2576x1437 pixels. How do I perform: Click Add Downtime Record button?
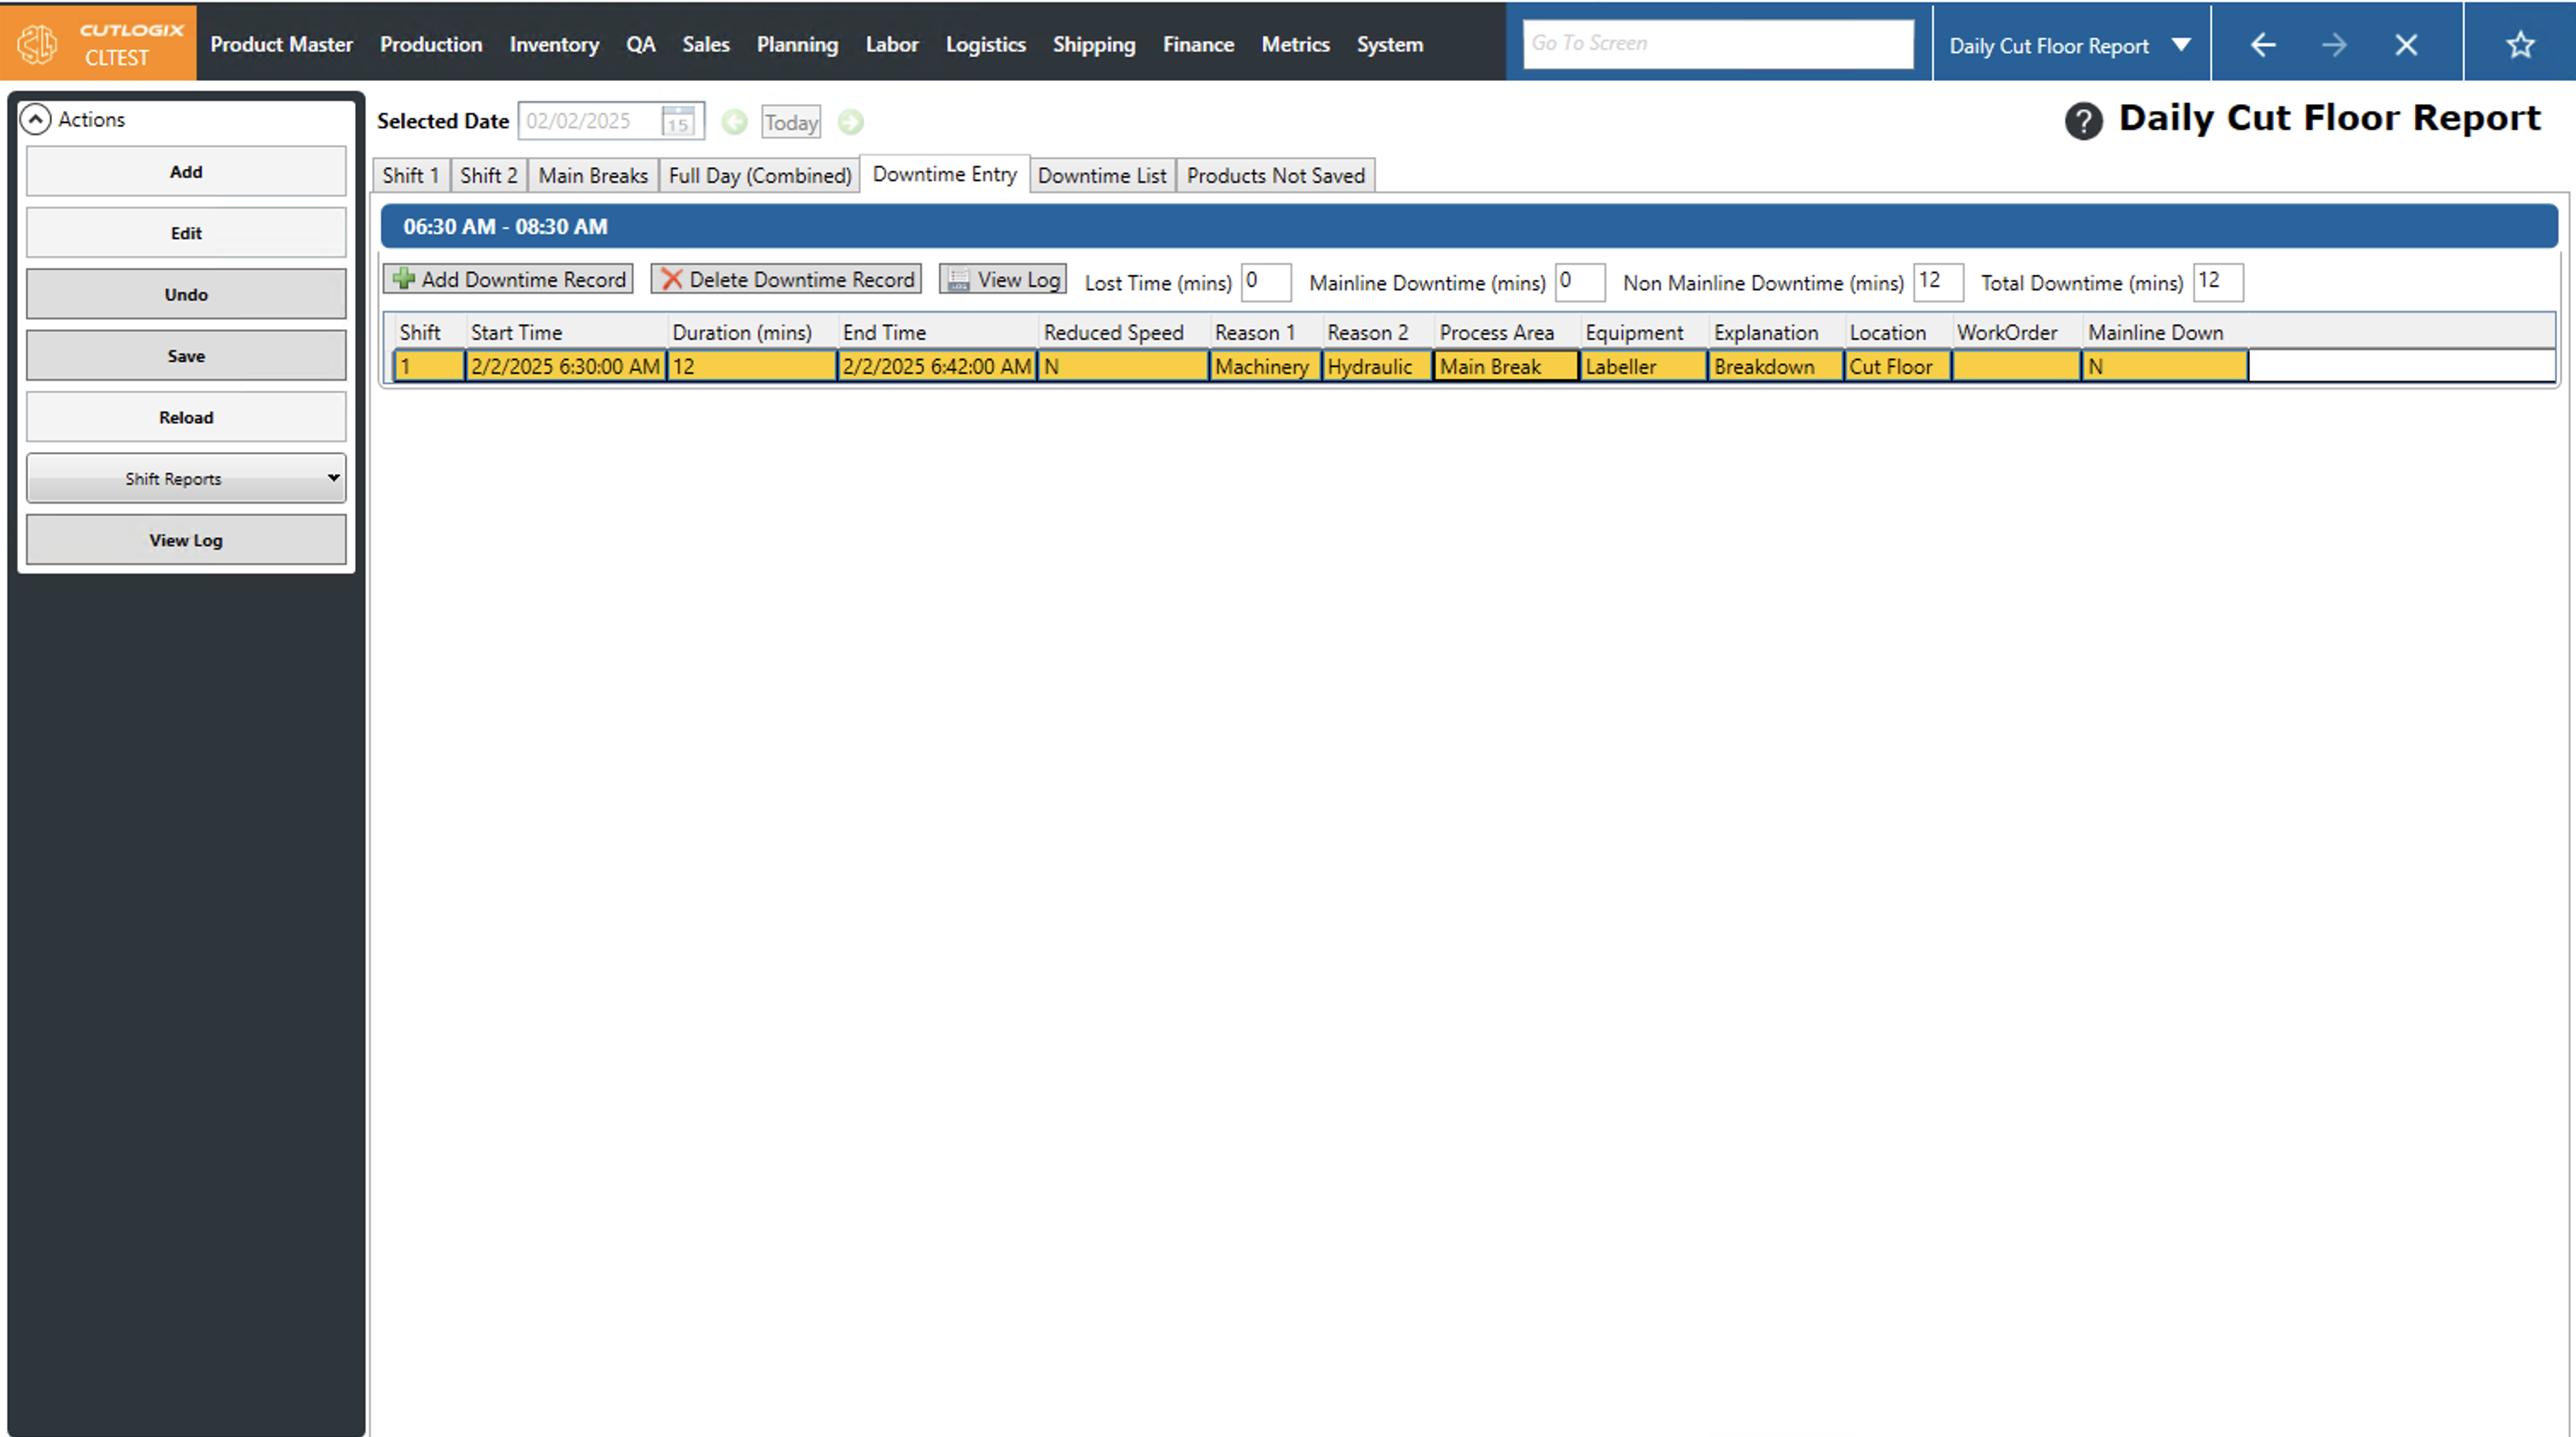509,279
